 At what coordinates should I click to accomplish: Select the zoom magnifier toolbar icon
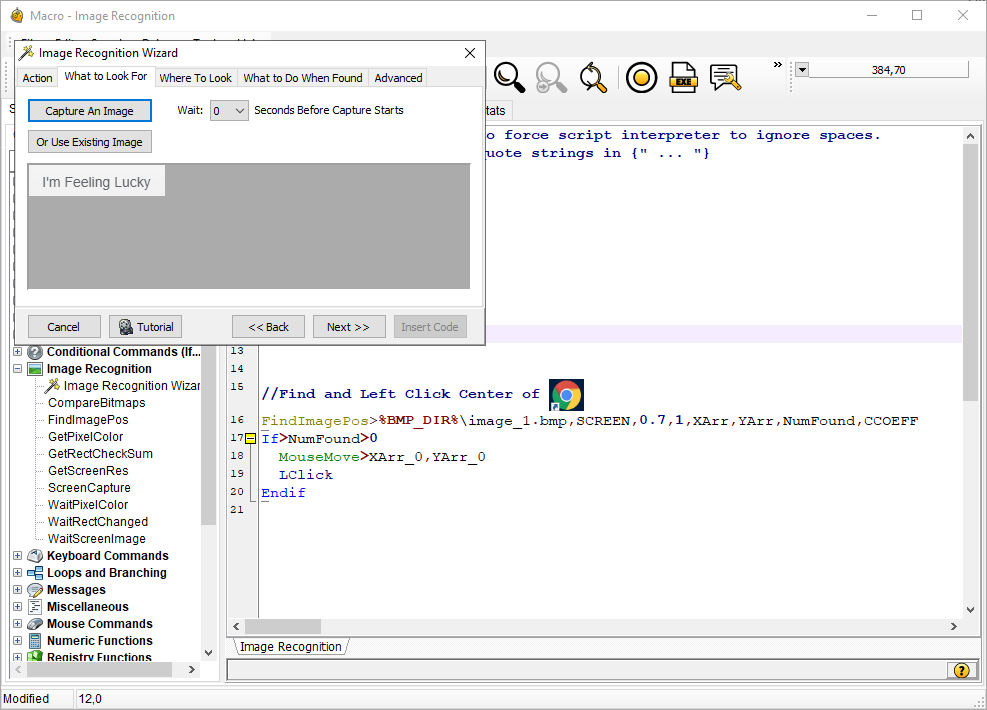pos(509,77)
